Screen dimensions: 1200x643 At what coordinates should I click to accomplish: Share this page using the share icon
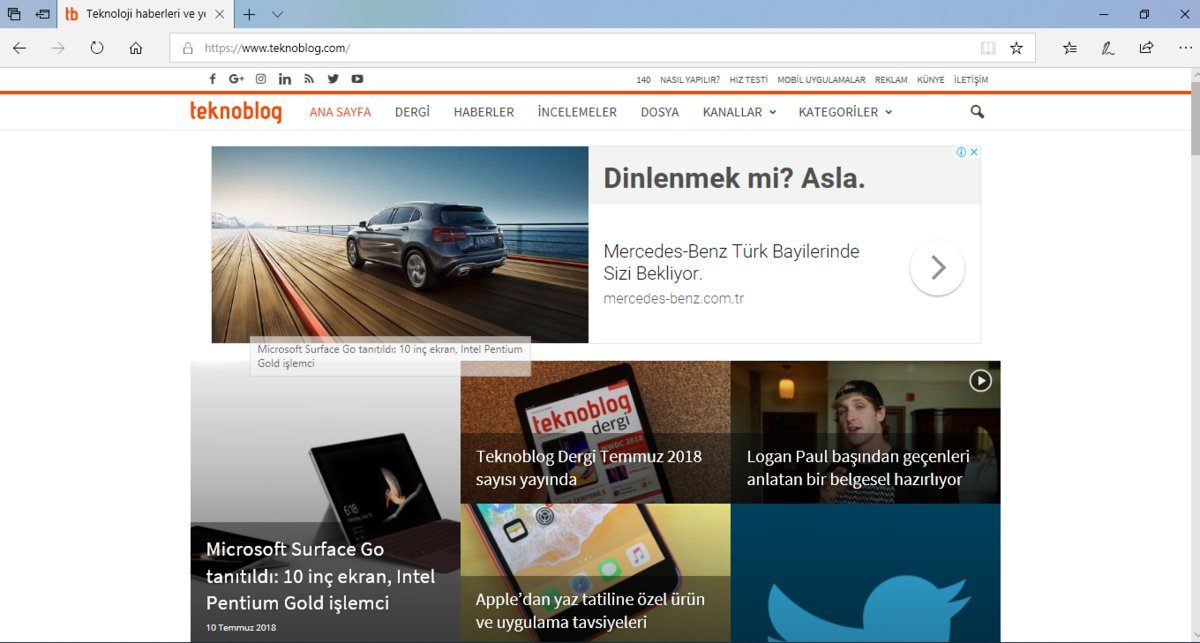[x=1146, y=48]
